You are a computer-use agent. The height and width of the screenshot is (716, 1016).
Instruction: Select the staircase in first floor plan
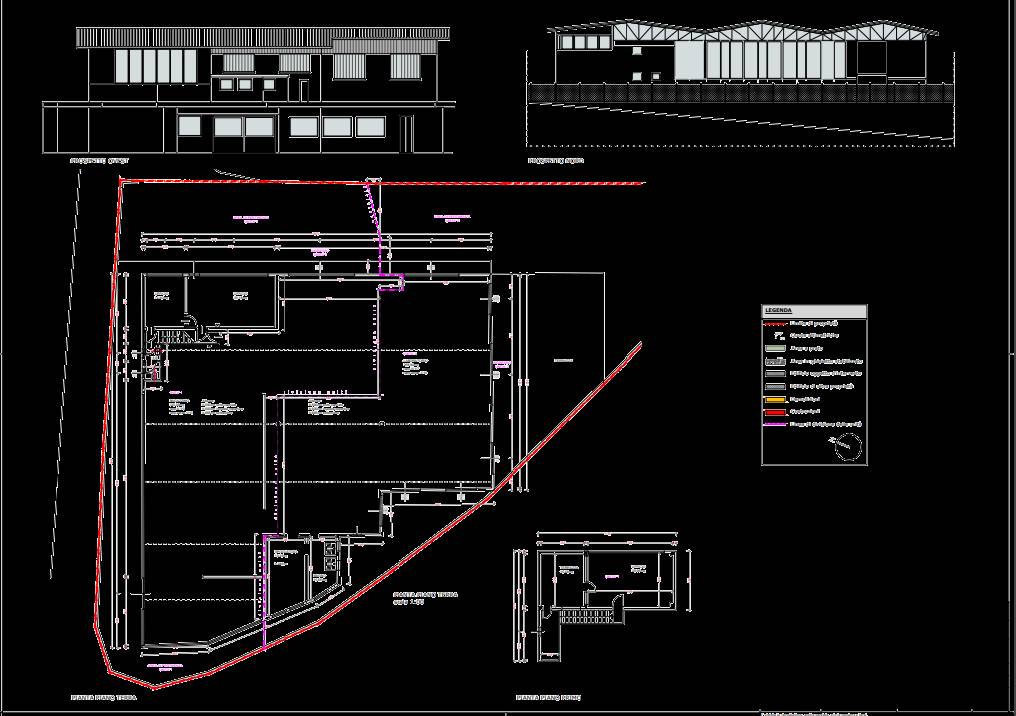coord(585,615)
